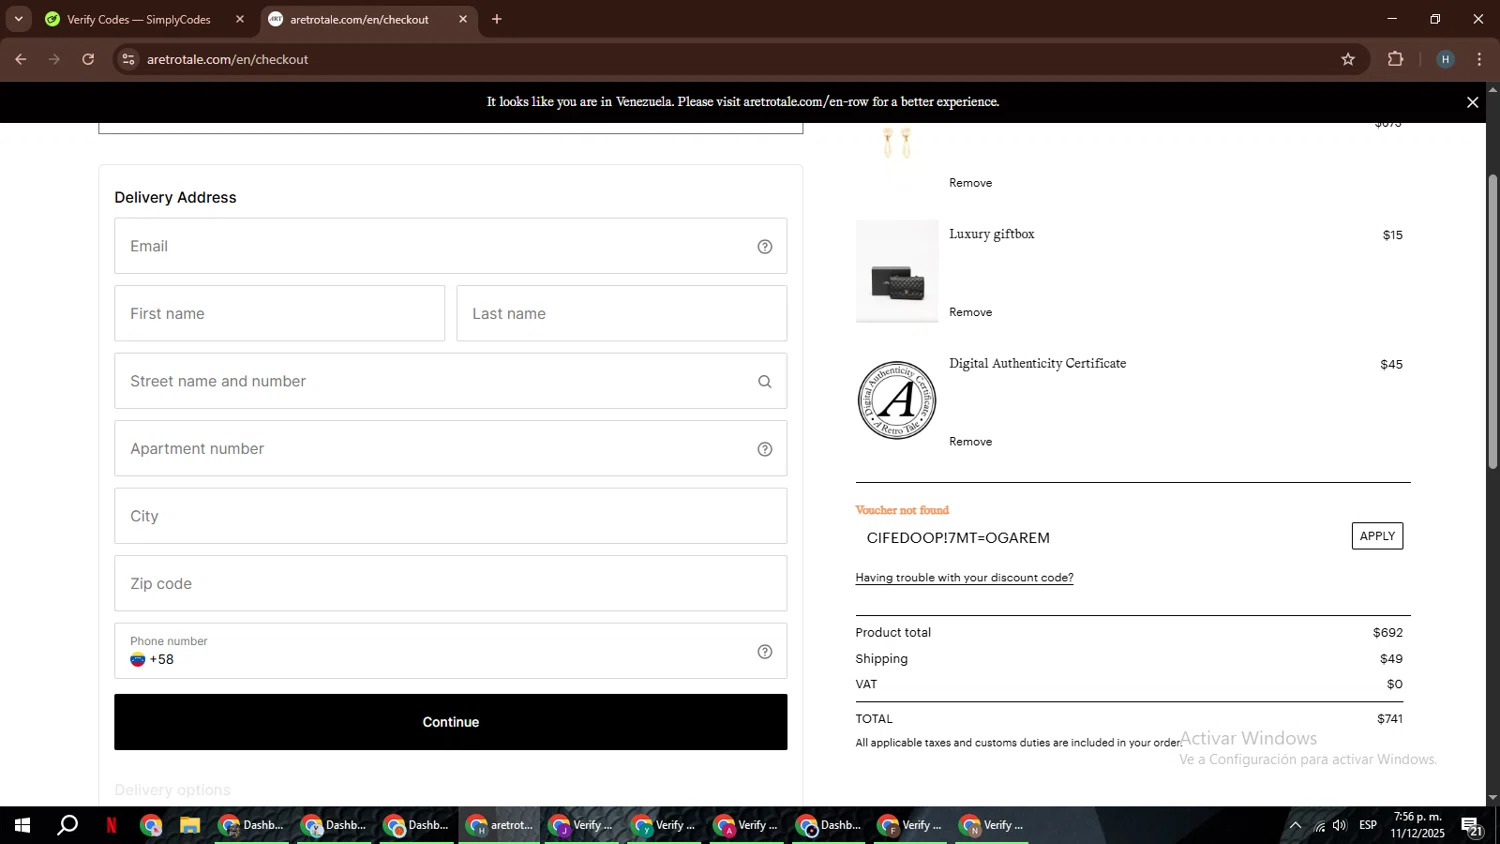Click the City input field

[450, 516]
